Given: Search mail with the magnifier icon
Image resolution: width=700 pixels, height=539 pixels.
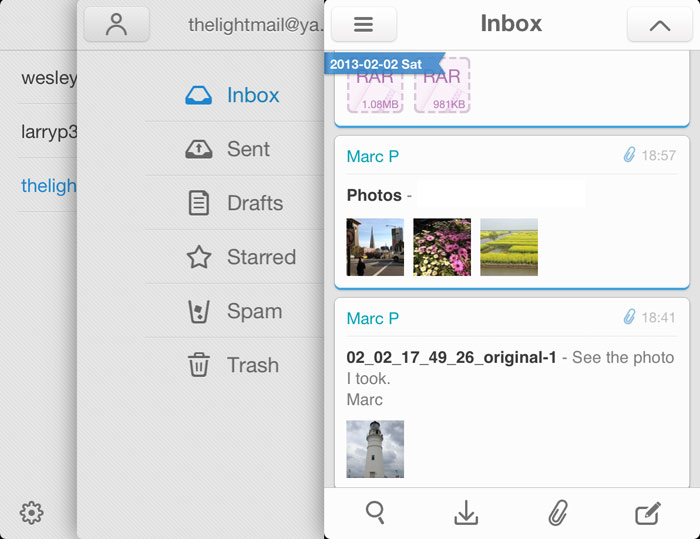Looking at the screenshot, I should (x=375, y=512).
